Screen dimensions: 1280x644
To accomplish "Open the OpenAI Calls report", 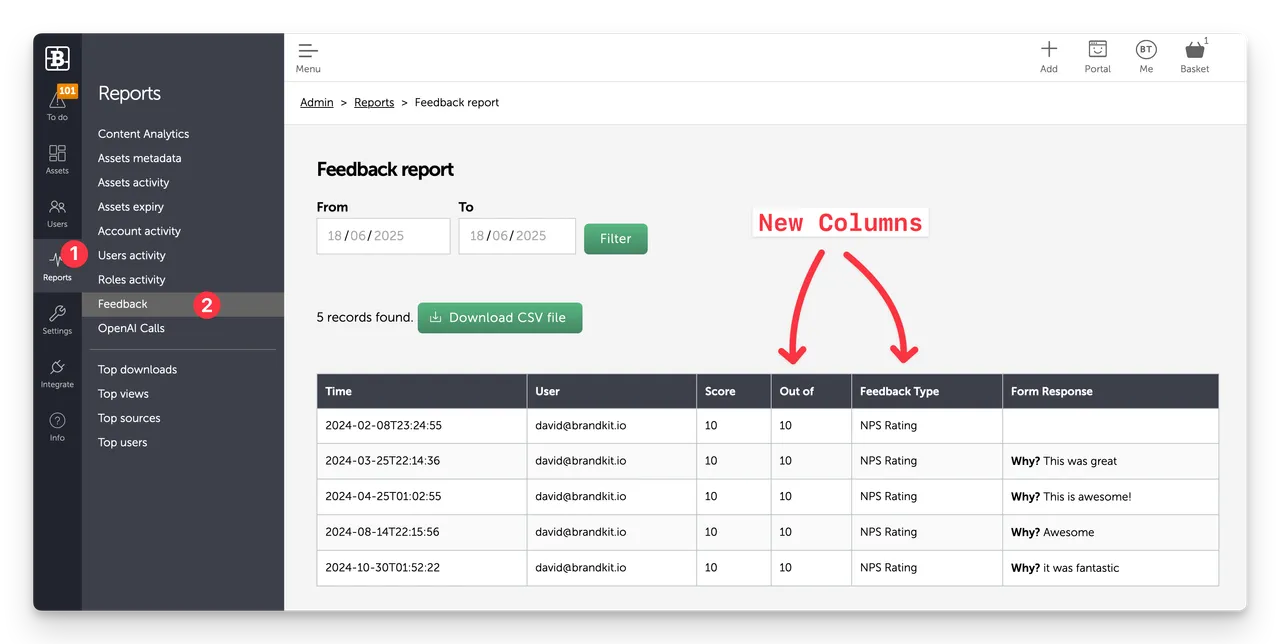I will pos(131,328).
